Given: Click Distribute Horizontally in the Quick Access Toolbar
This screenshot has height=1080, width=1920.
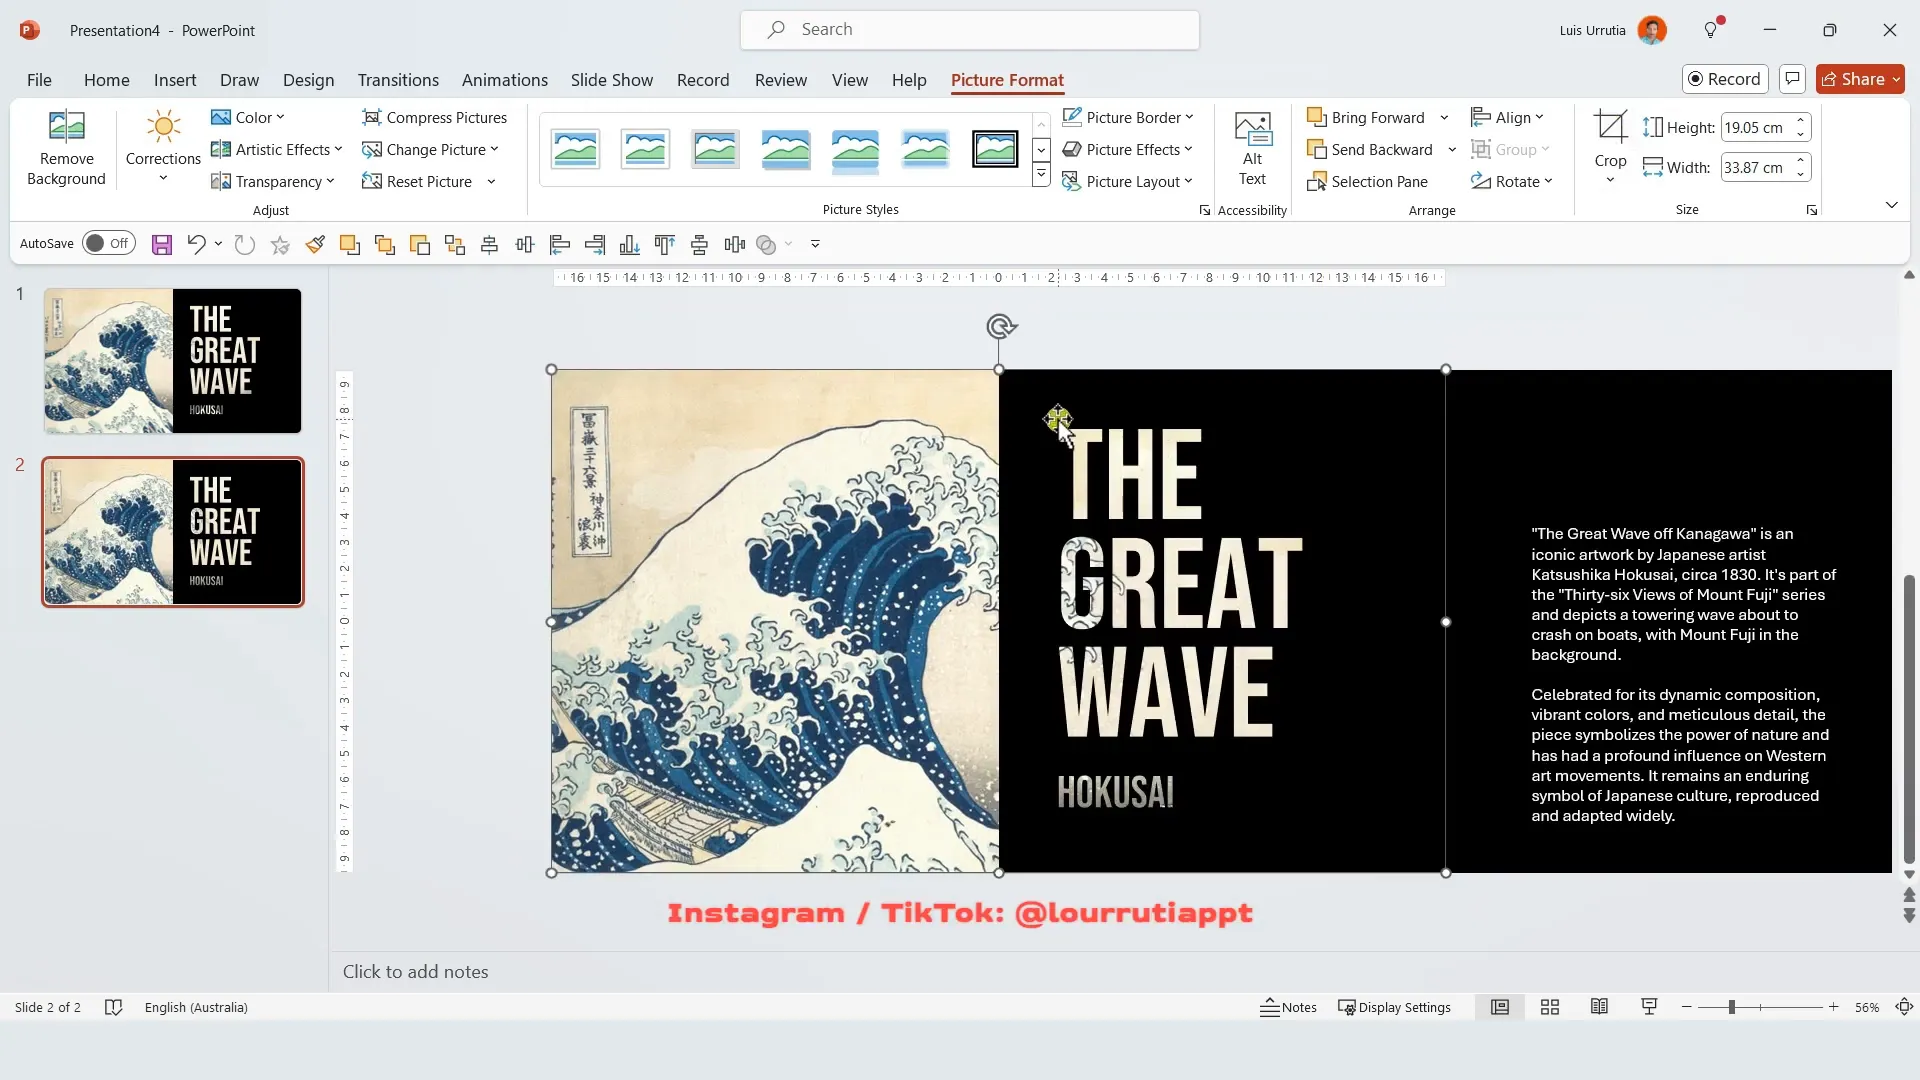Looking at the screenshot, I should tap(735, 244).
